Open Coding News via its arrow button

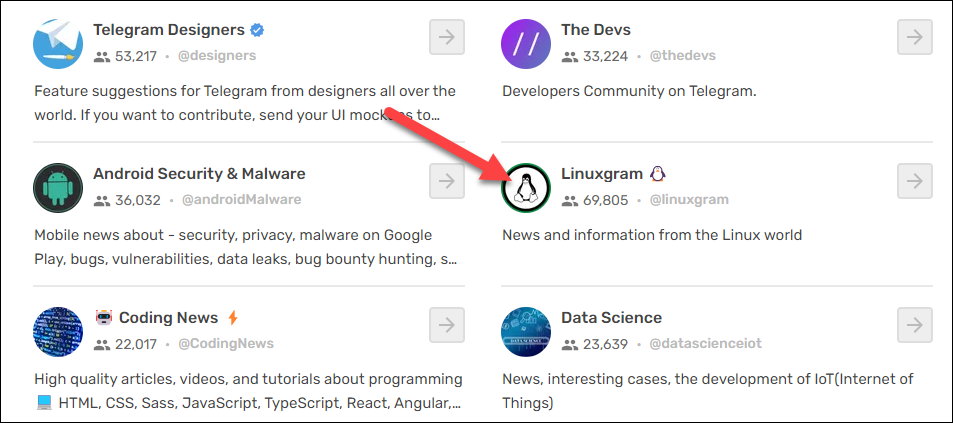pyautogui.click(x=447, y=325)
